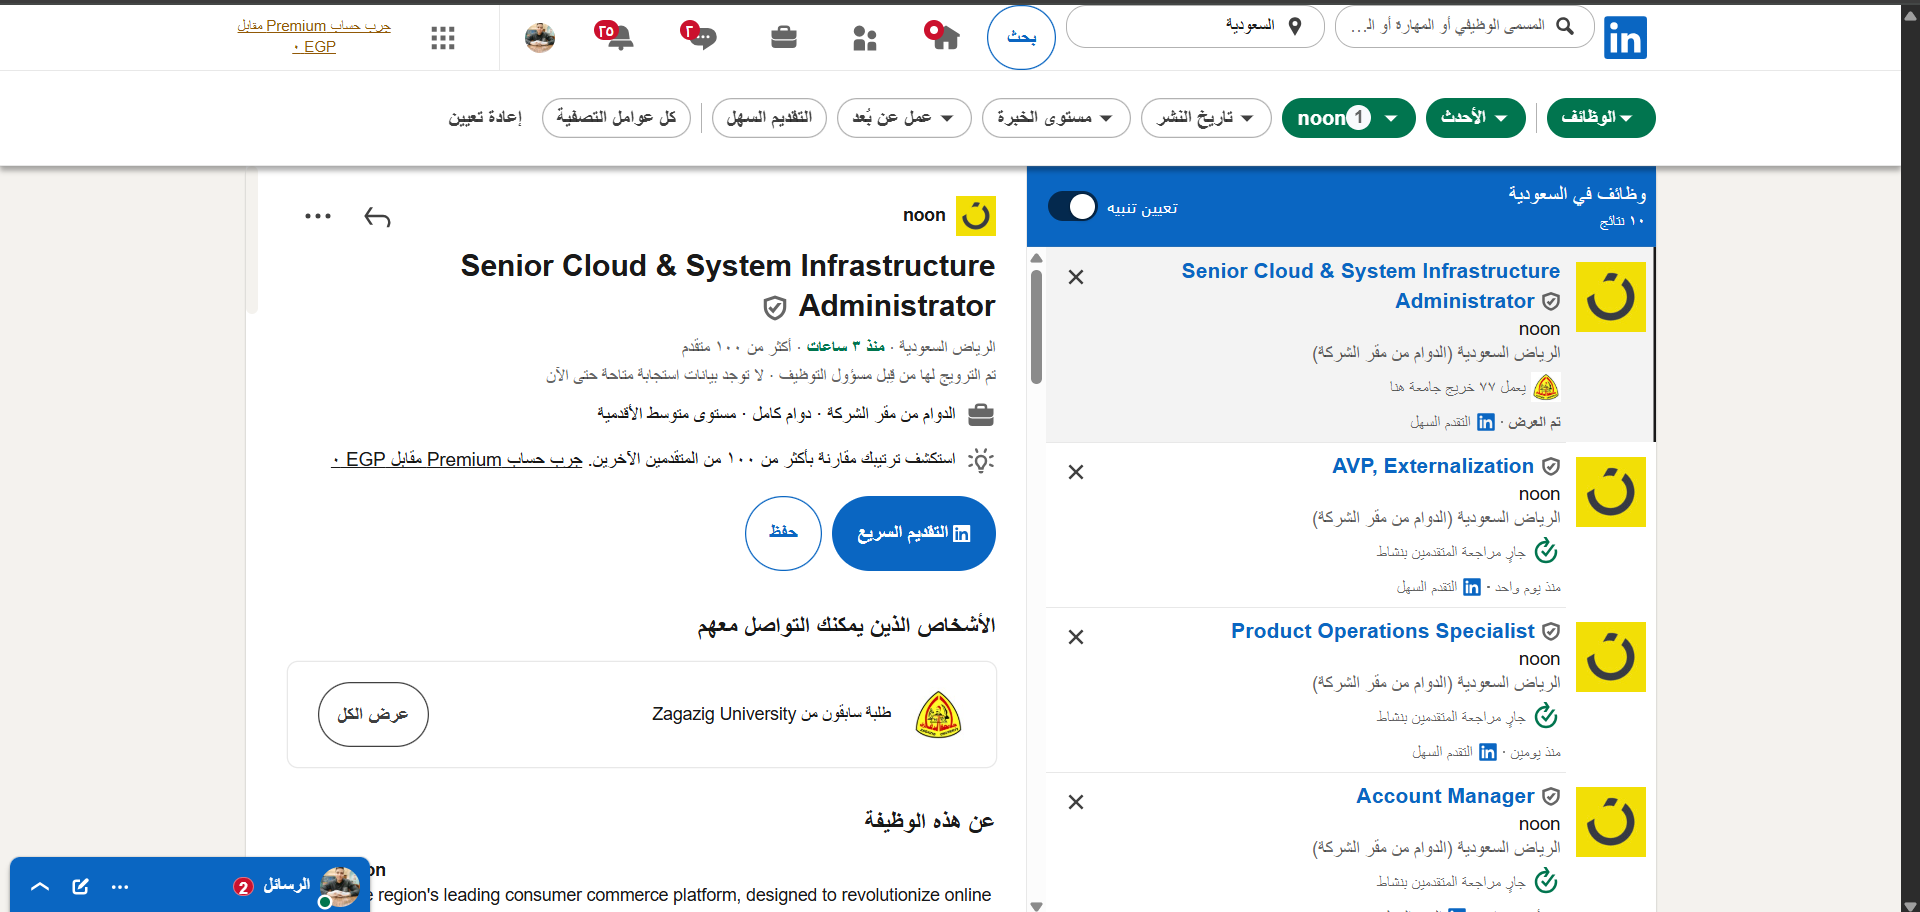Dismiss the Product Operations Specialist job
The height and width of the screenshot is (912, 1920).
pos(1076,637)
